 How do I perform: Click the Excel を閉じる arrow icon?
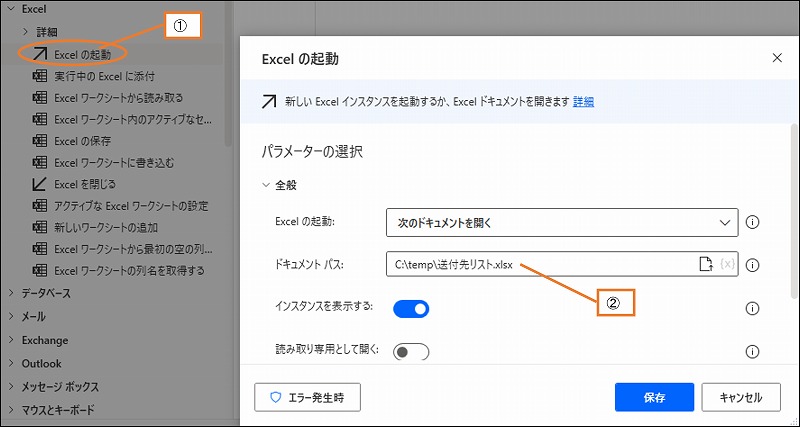coord(40,184)
